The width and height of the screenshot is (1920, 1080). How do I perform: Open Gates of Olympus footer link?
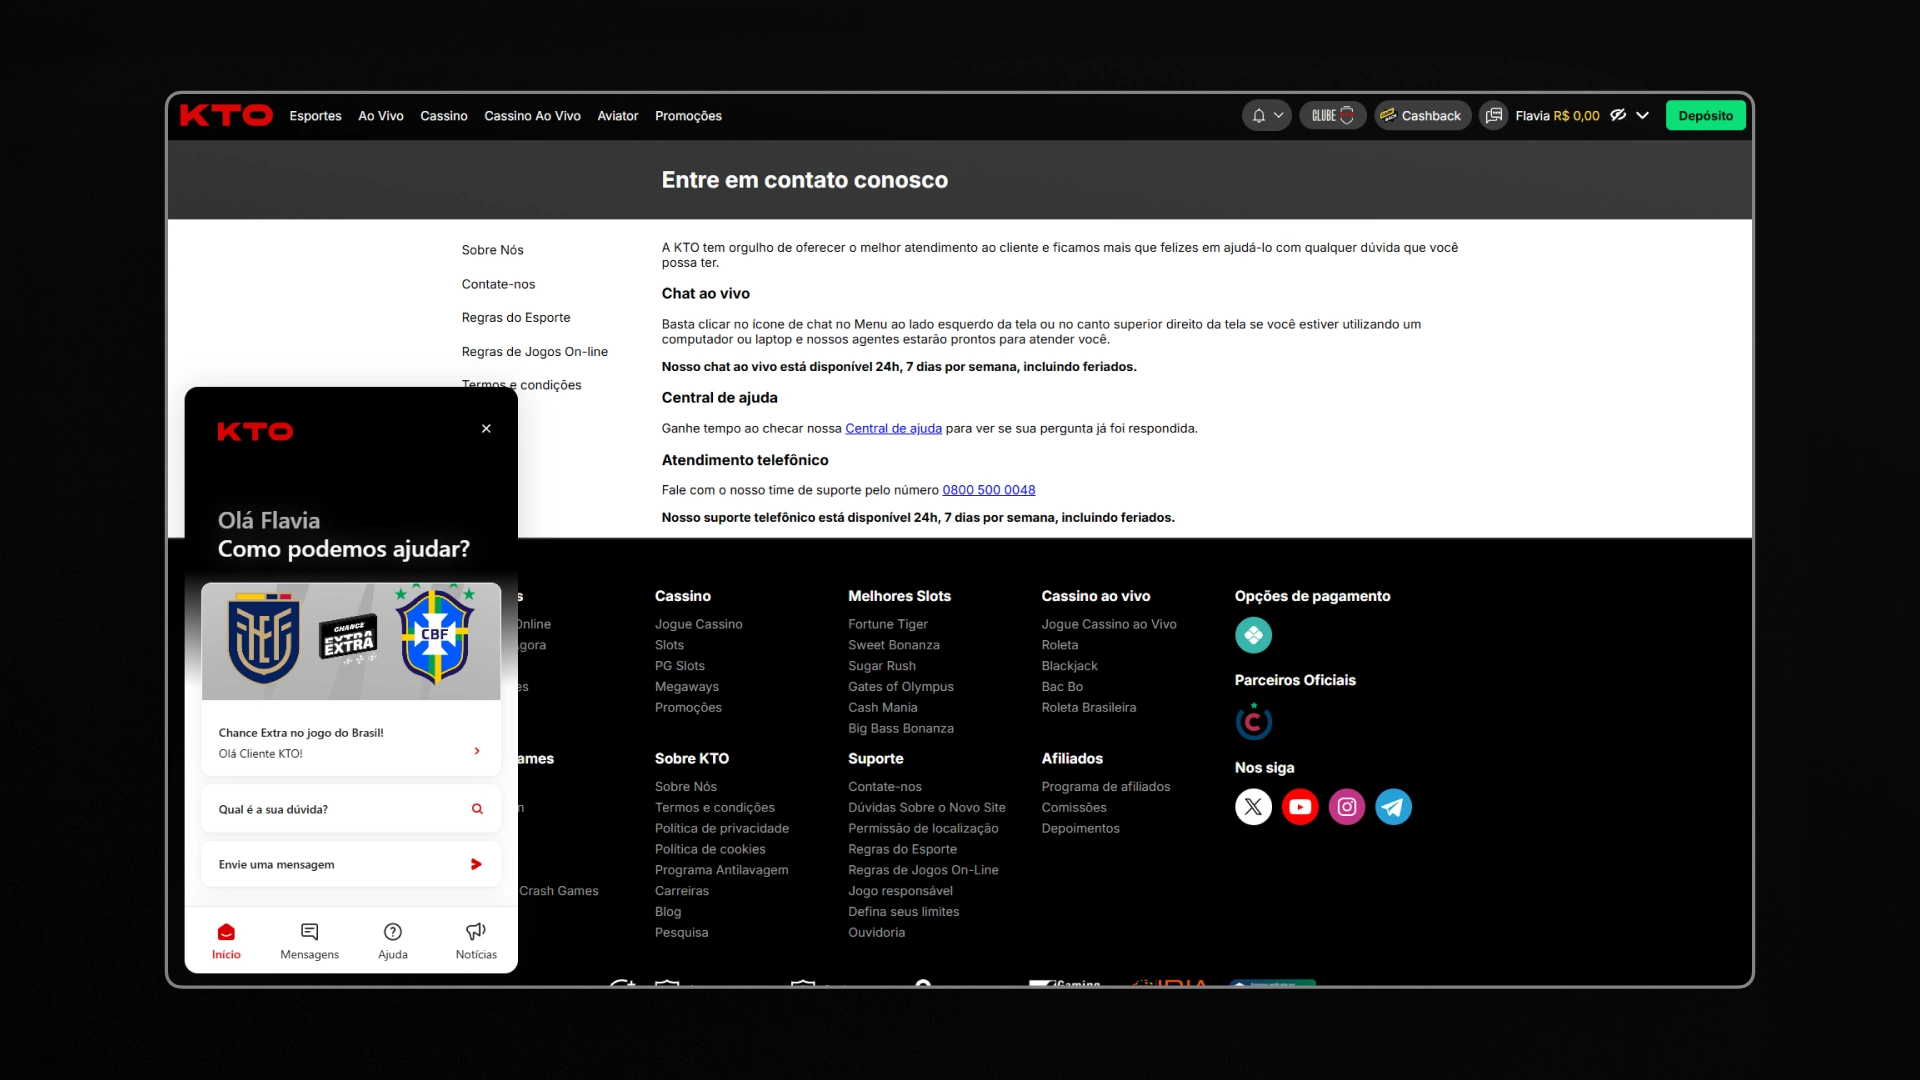point(900,687)
